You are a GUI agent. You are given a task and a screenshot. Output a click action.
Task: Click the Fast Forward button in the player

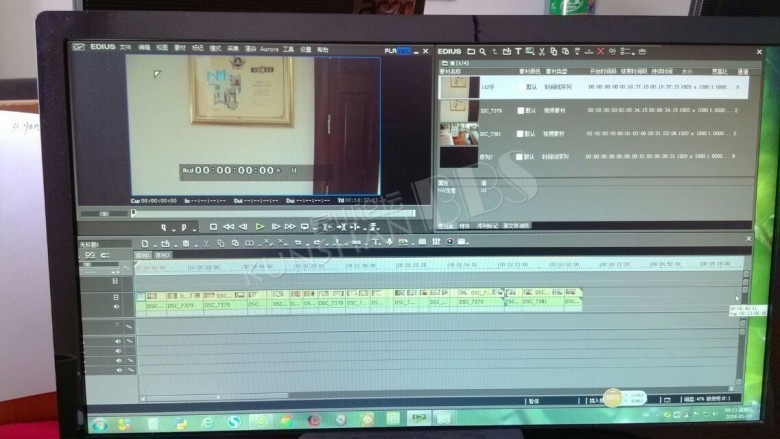[x=290, y=227]
